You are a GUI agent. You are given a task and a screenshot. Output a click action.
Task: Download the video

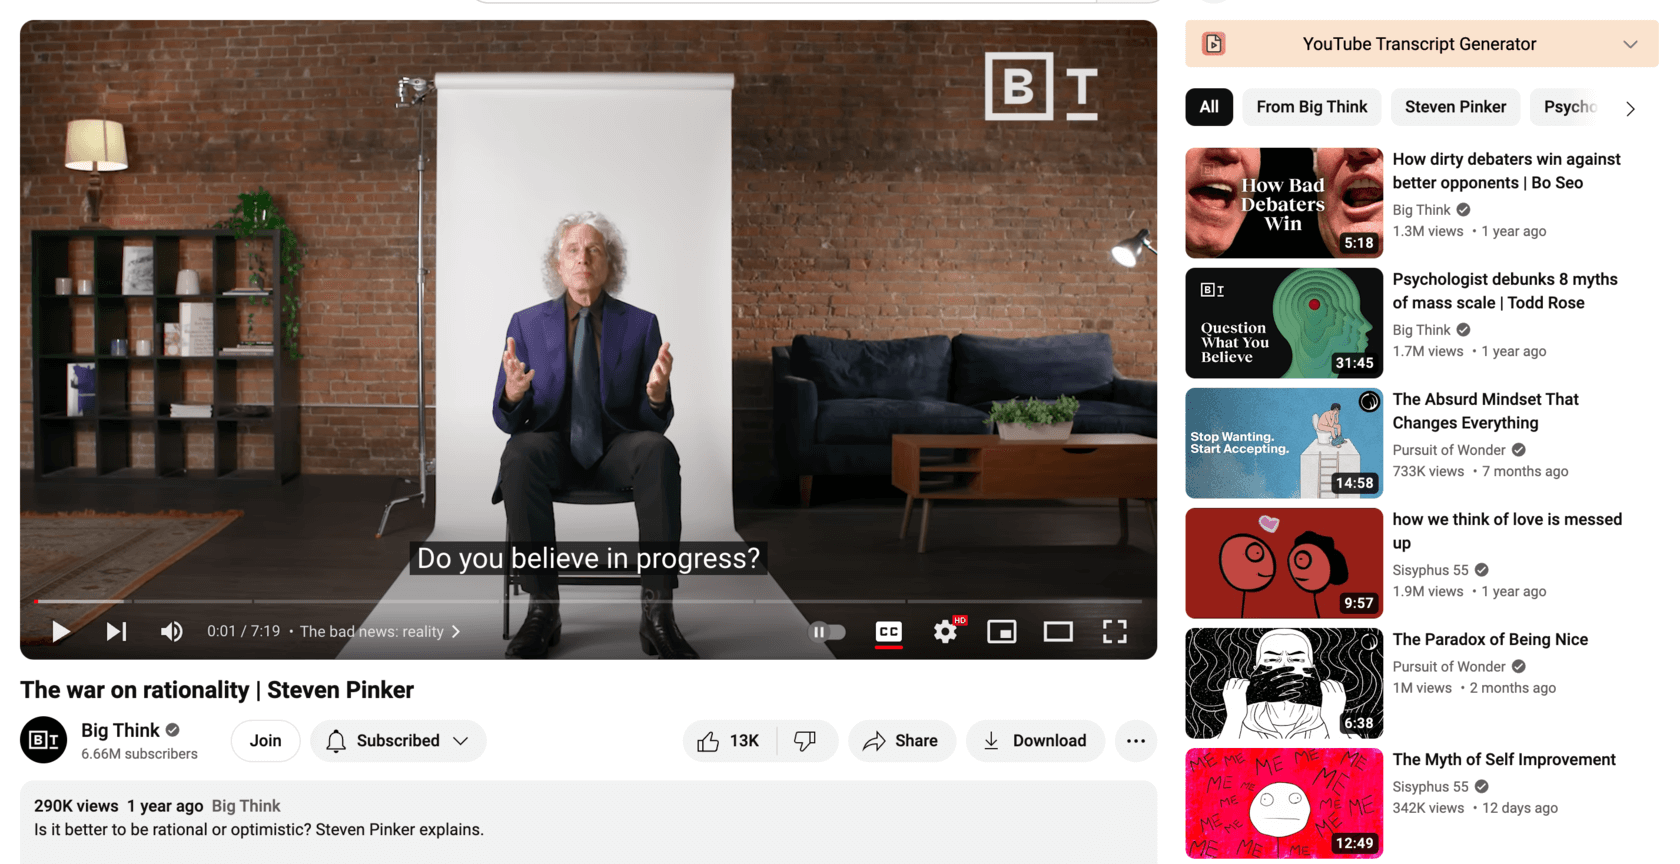click(x=1035, y=741)
